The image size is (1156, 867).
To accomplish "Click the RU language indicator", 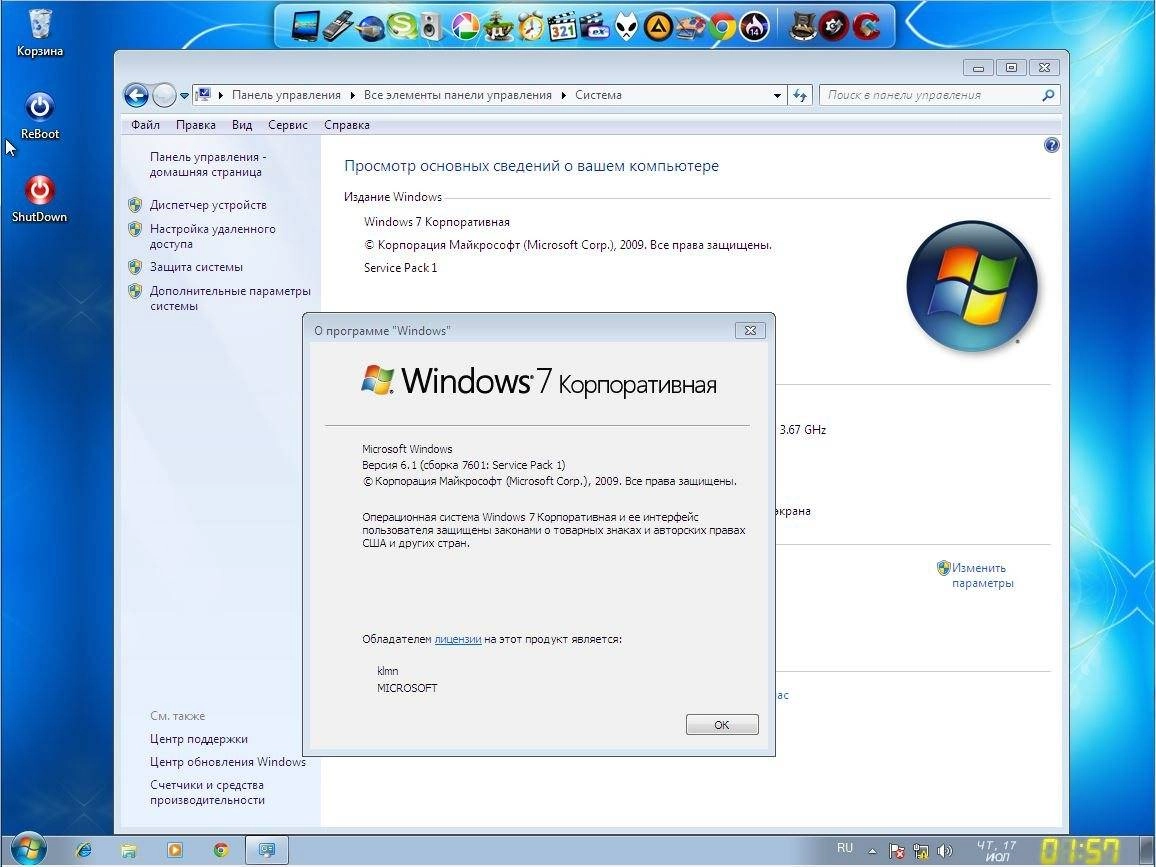I will click(845, 848).
